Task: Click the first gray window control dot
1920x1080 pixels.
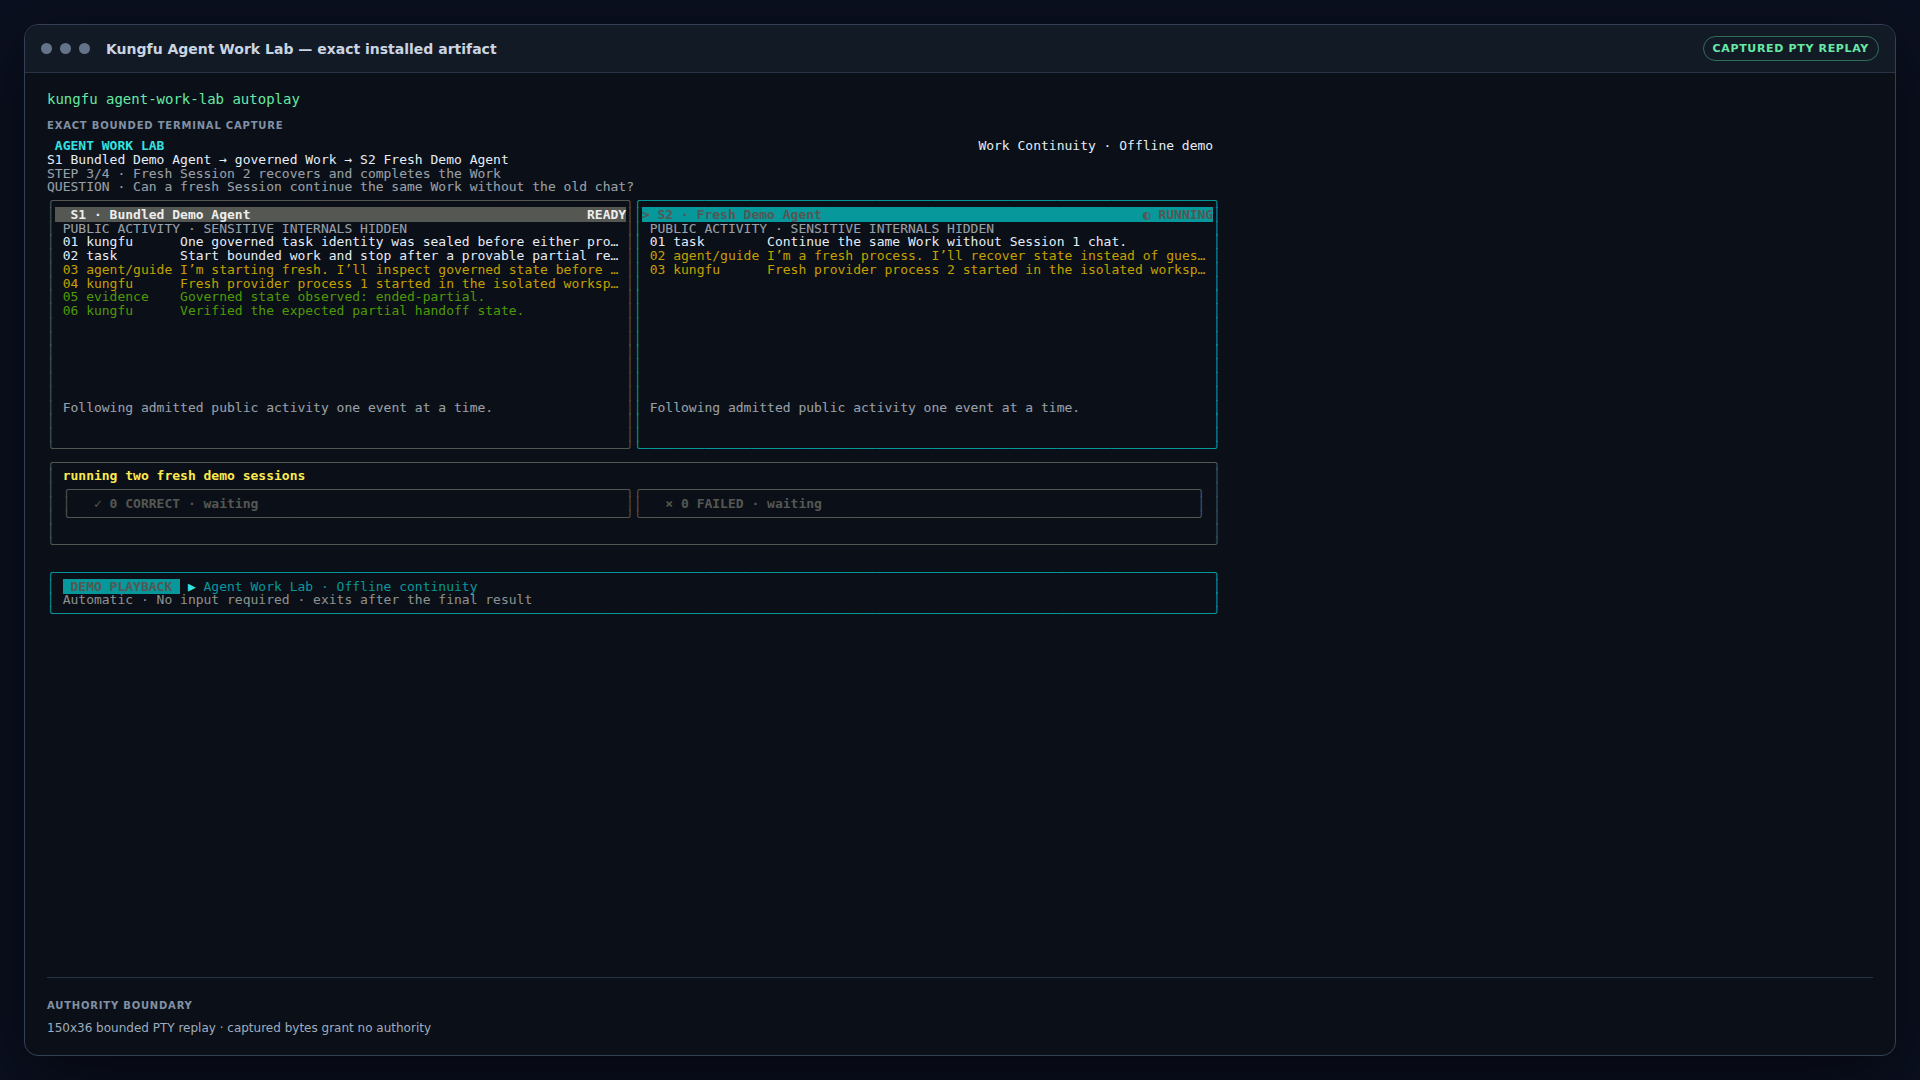Action: point(46,48)
